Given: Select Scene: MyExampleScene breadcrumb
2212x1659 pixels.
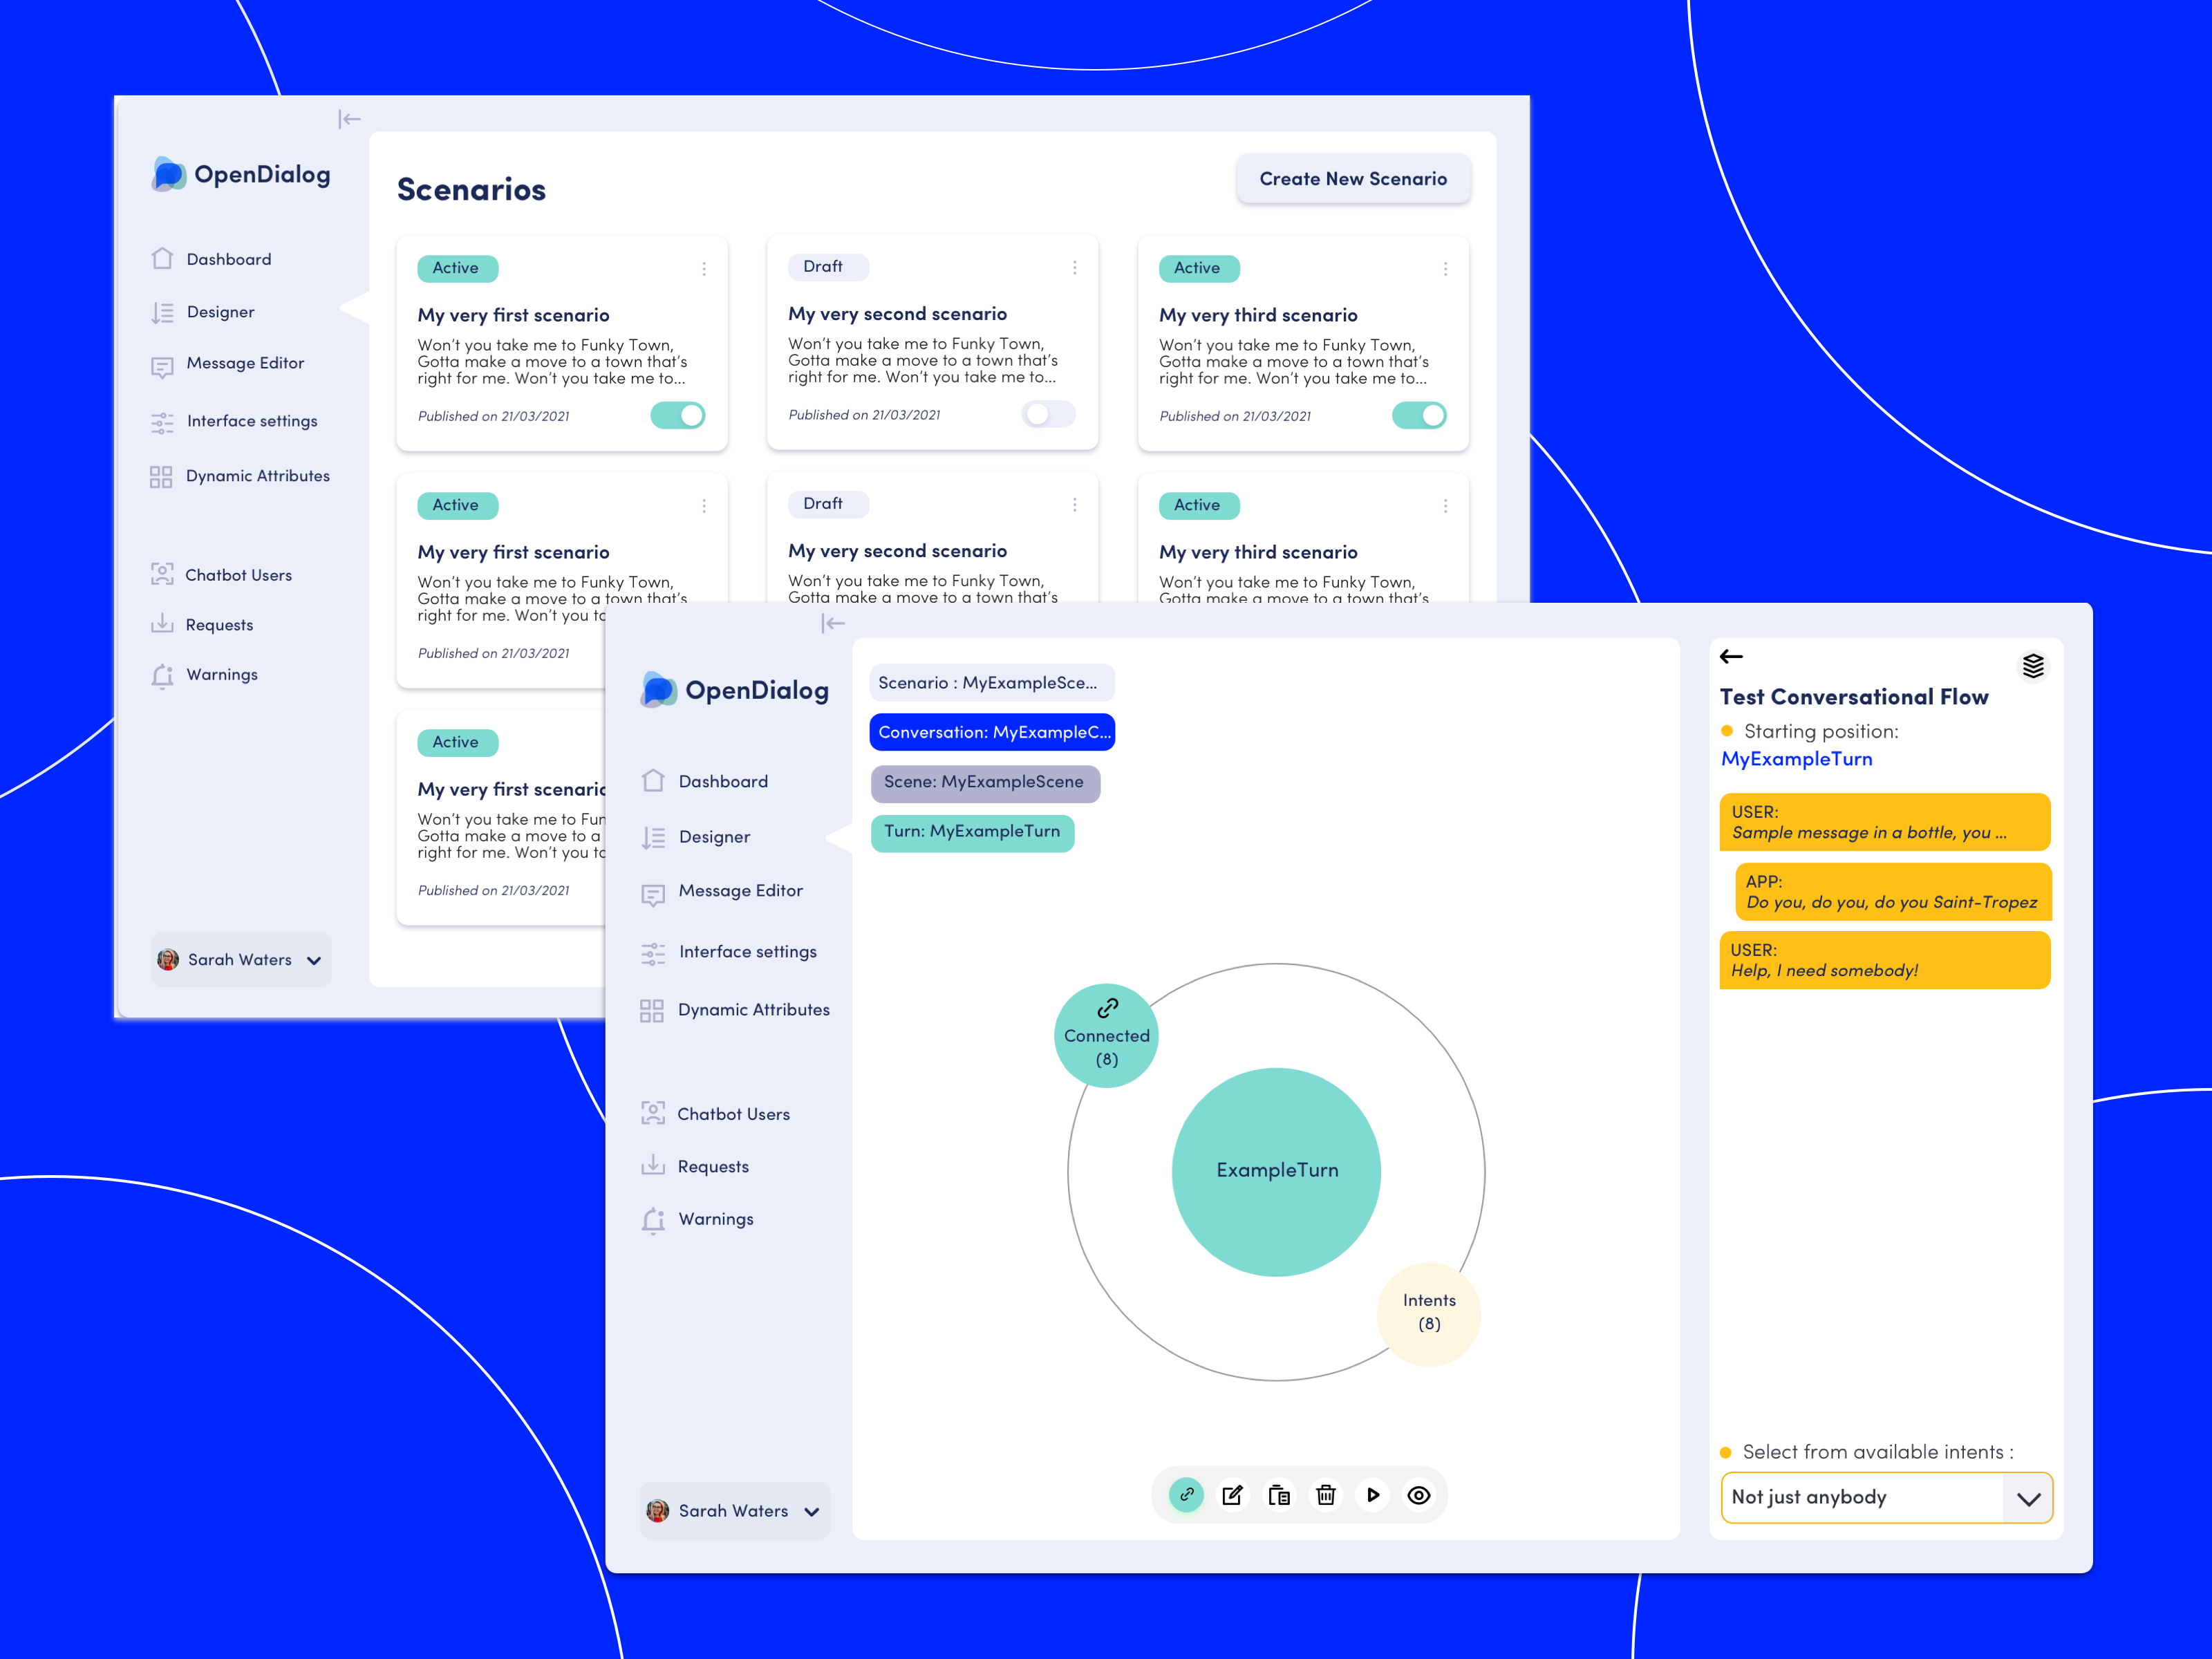Looking at the screenshot, I should tap(985, 783).
